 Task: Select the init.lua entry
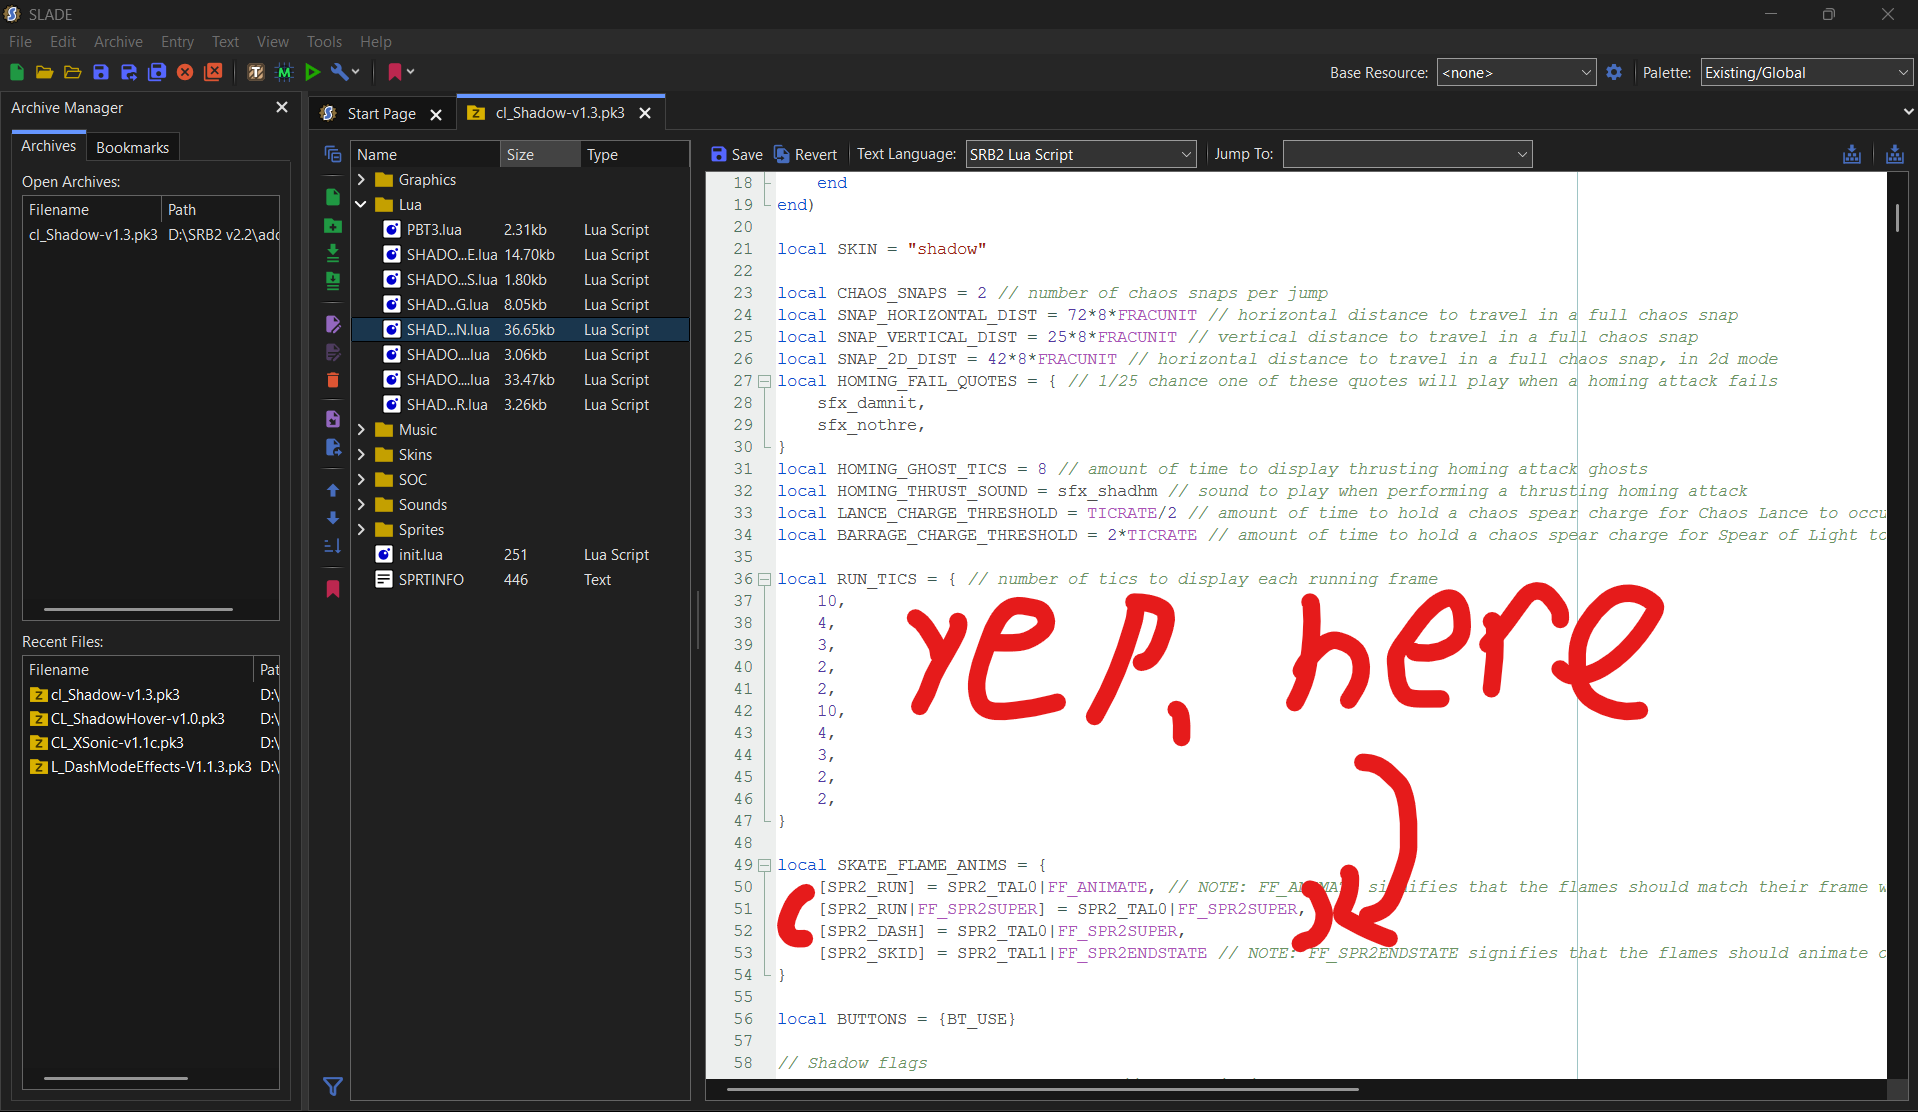pyautogui.click(x=520, y=555)
